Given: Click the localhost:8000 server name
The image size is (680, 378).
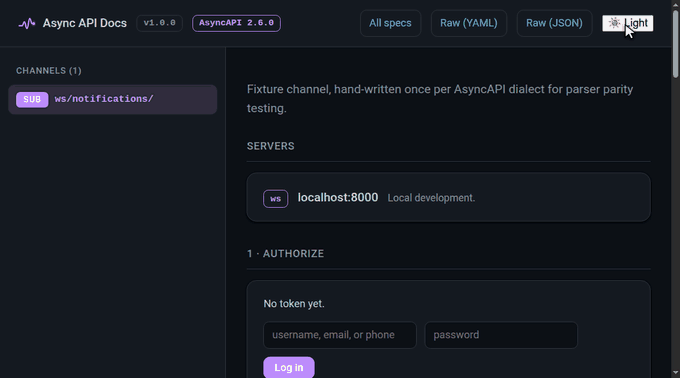Looking at the screenshot, I should click(x=338, y=198).
